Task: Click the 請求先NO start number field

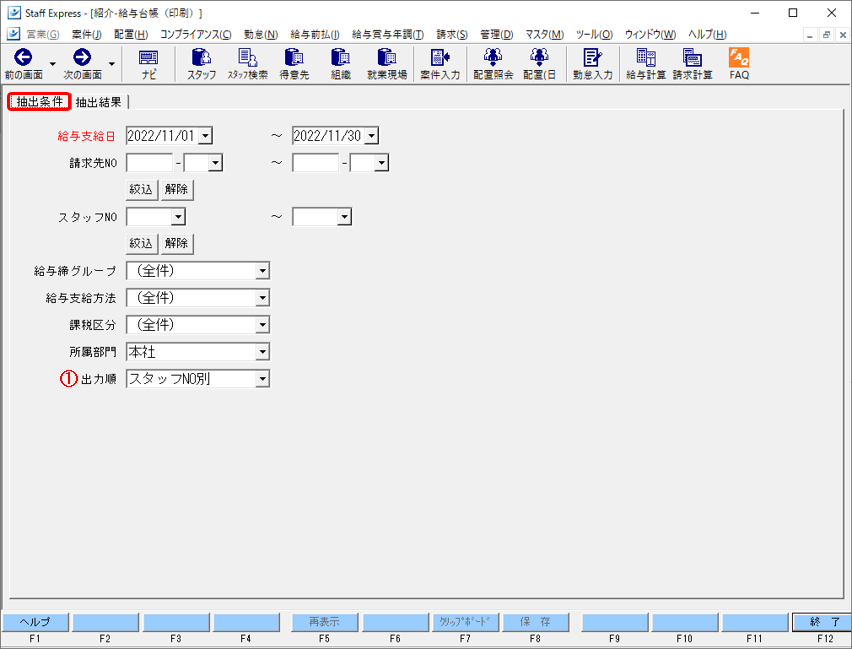Action: pyautogui.click(x=149, y=163)
